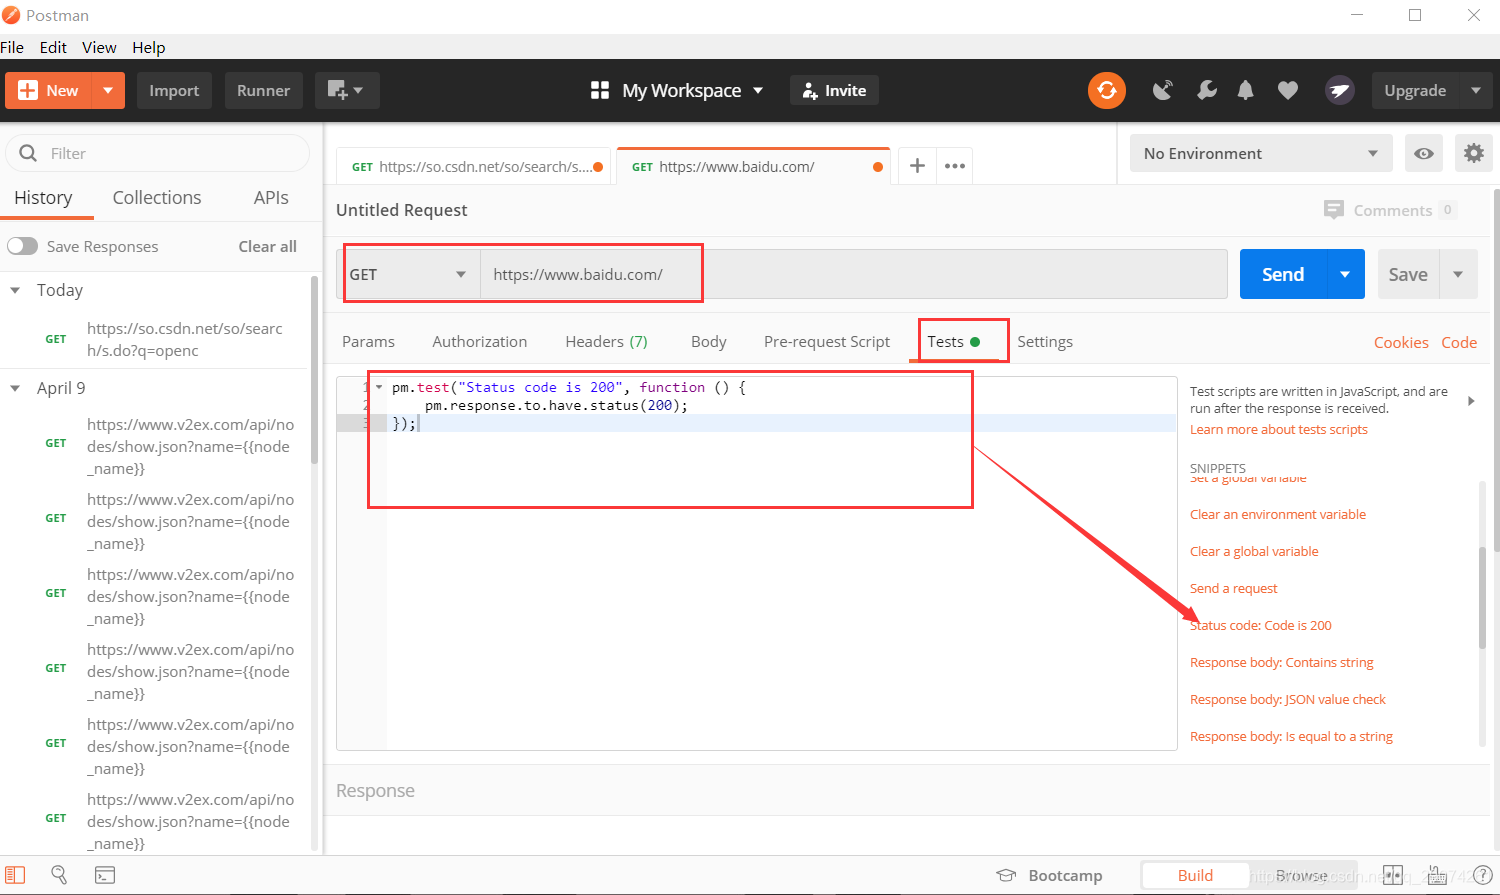Add a new request tab
This screenshot has height=895, width=1500.
coord(917,166)
